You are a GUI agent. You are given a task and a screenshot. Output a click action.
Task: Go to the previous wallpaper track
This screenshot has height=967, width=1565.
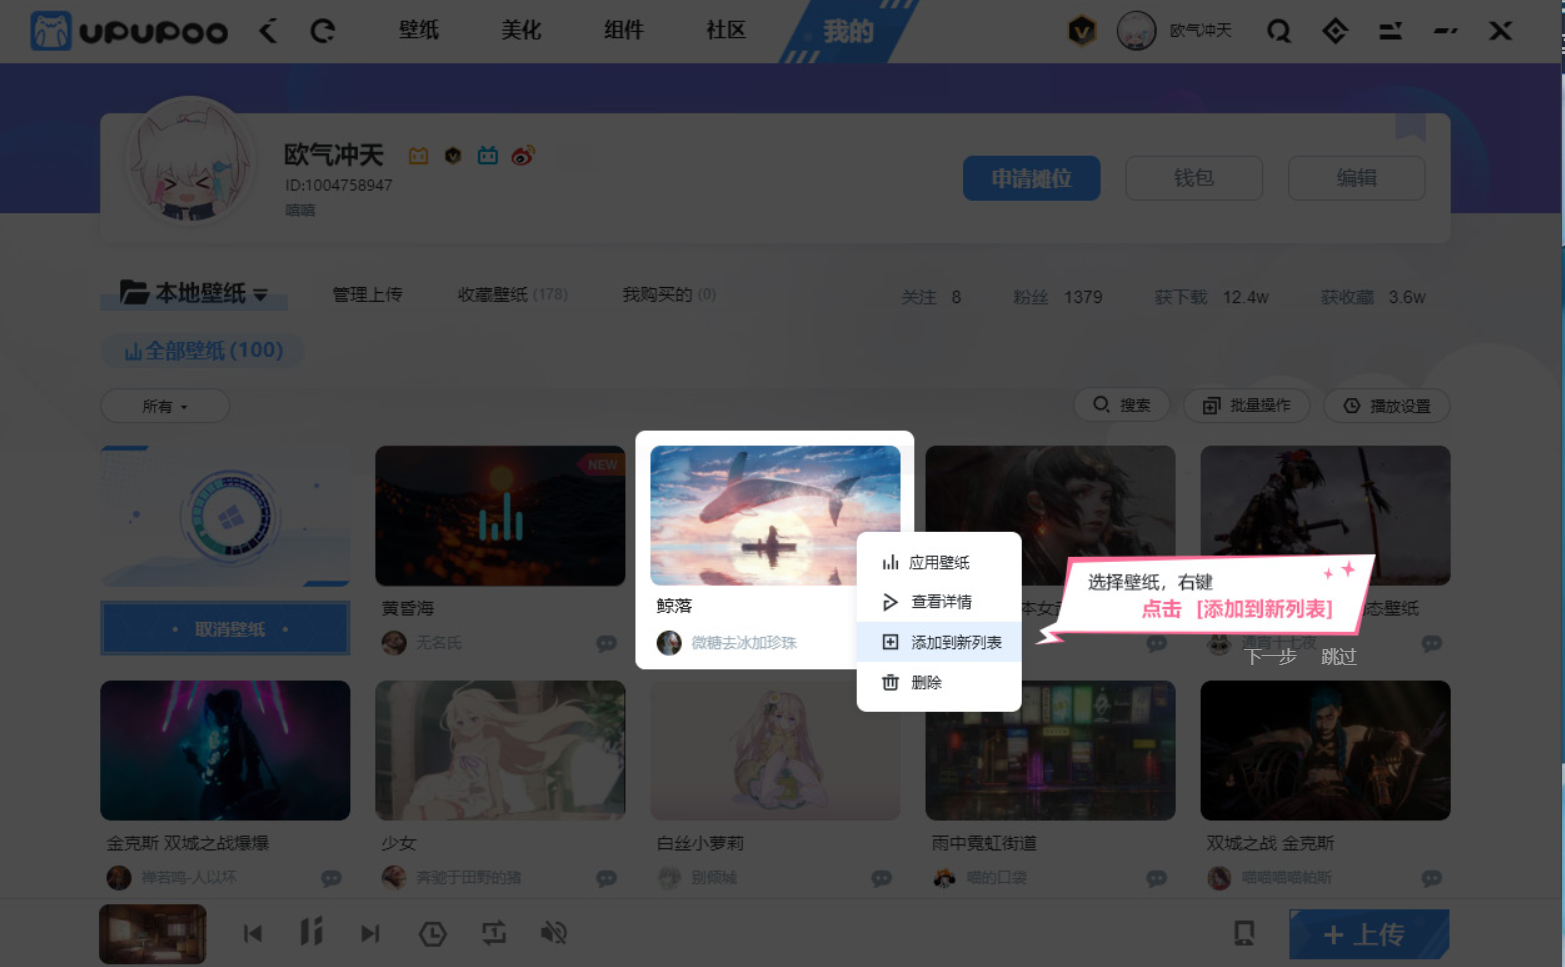(x=253, y=933)
